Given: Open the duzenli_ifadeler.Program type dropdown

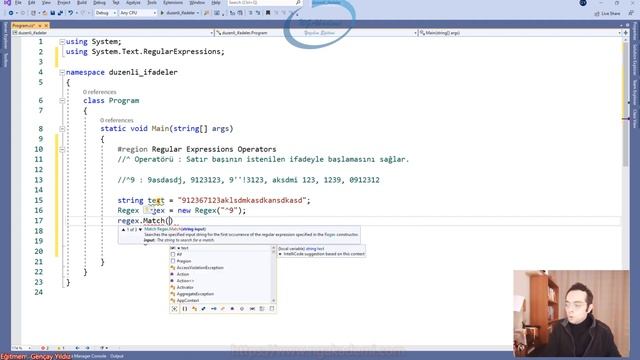Looking at the screenshot, I should pos(316,33).
